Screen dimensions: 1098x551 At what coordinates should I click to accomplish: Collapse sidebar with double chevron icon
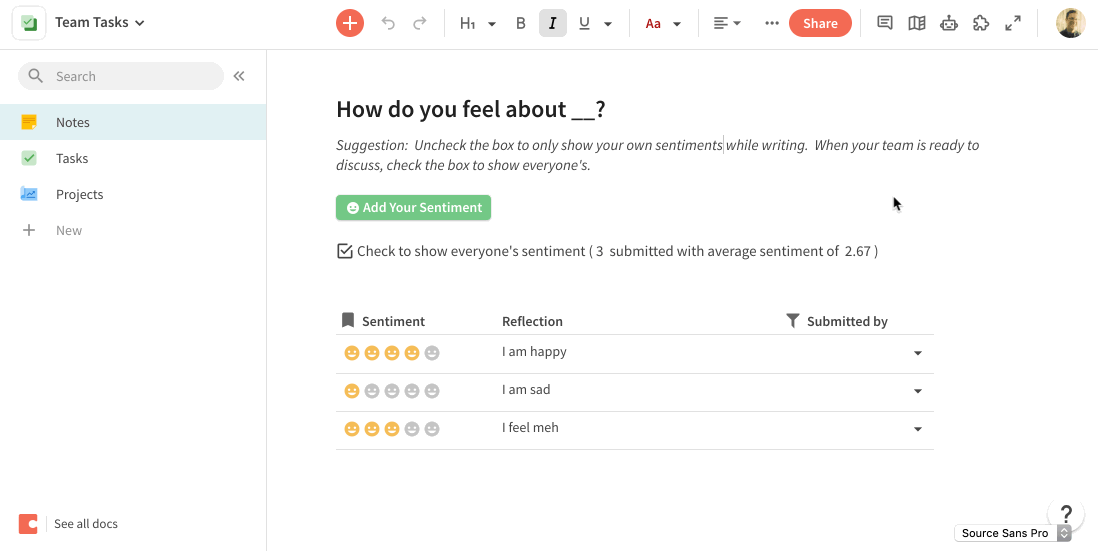coord(239,76)
